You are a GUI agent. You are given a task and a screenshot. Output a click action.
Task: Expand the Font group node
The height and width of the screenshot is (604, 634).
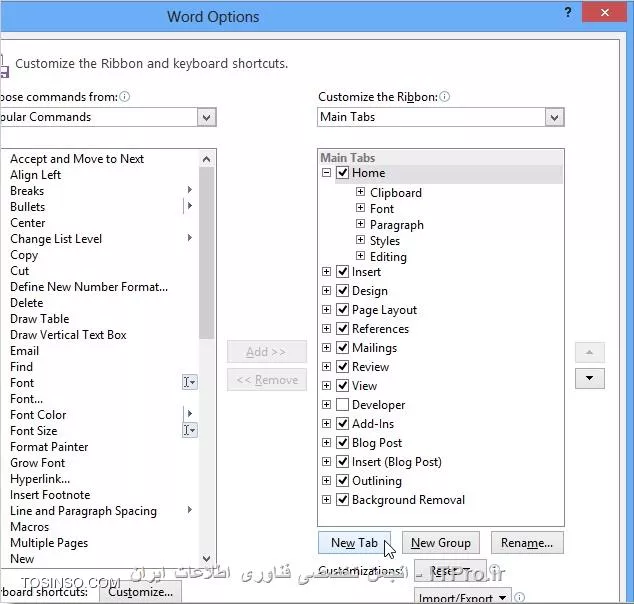tap(360, 208)
